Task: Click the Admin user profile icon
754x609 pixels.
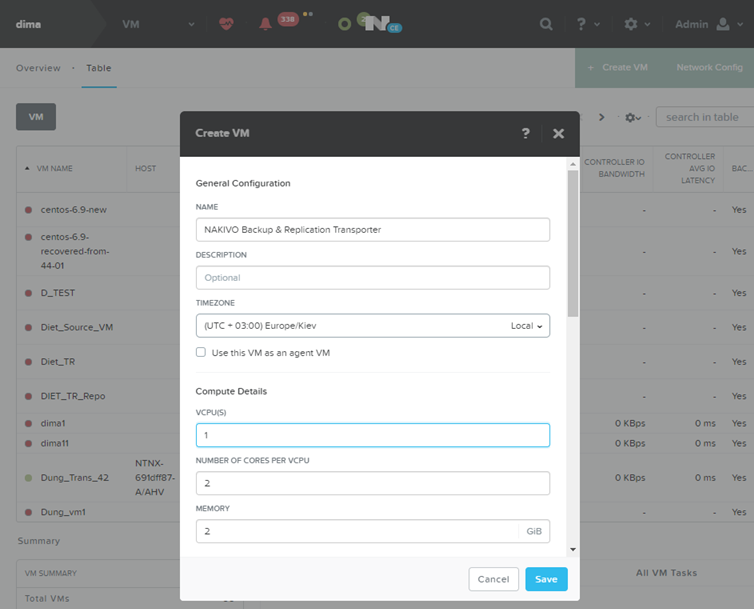Action: pos(723,24)
